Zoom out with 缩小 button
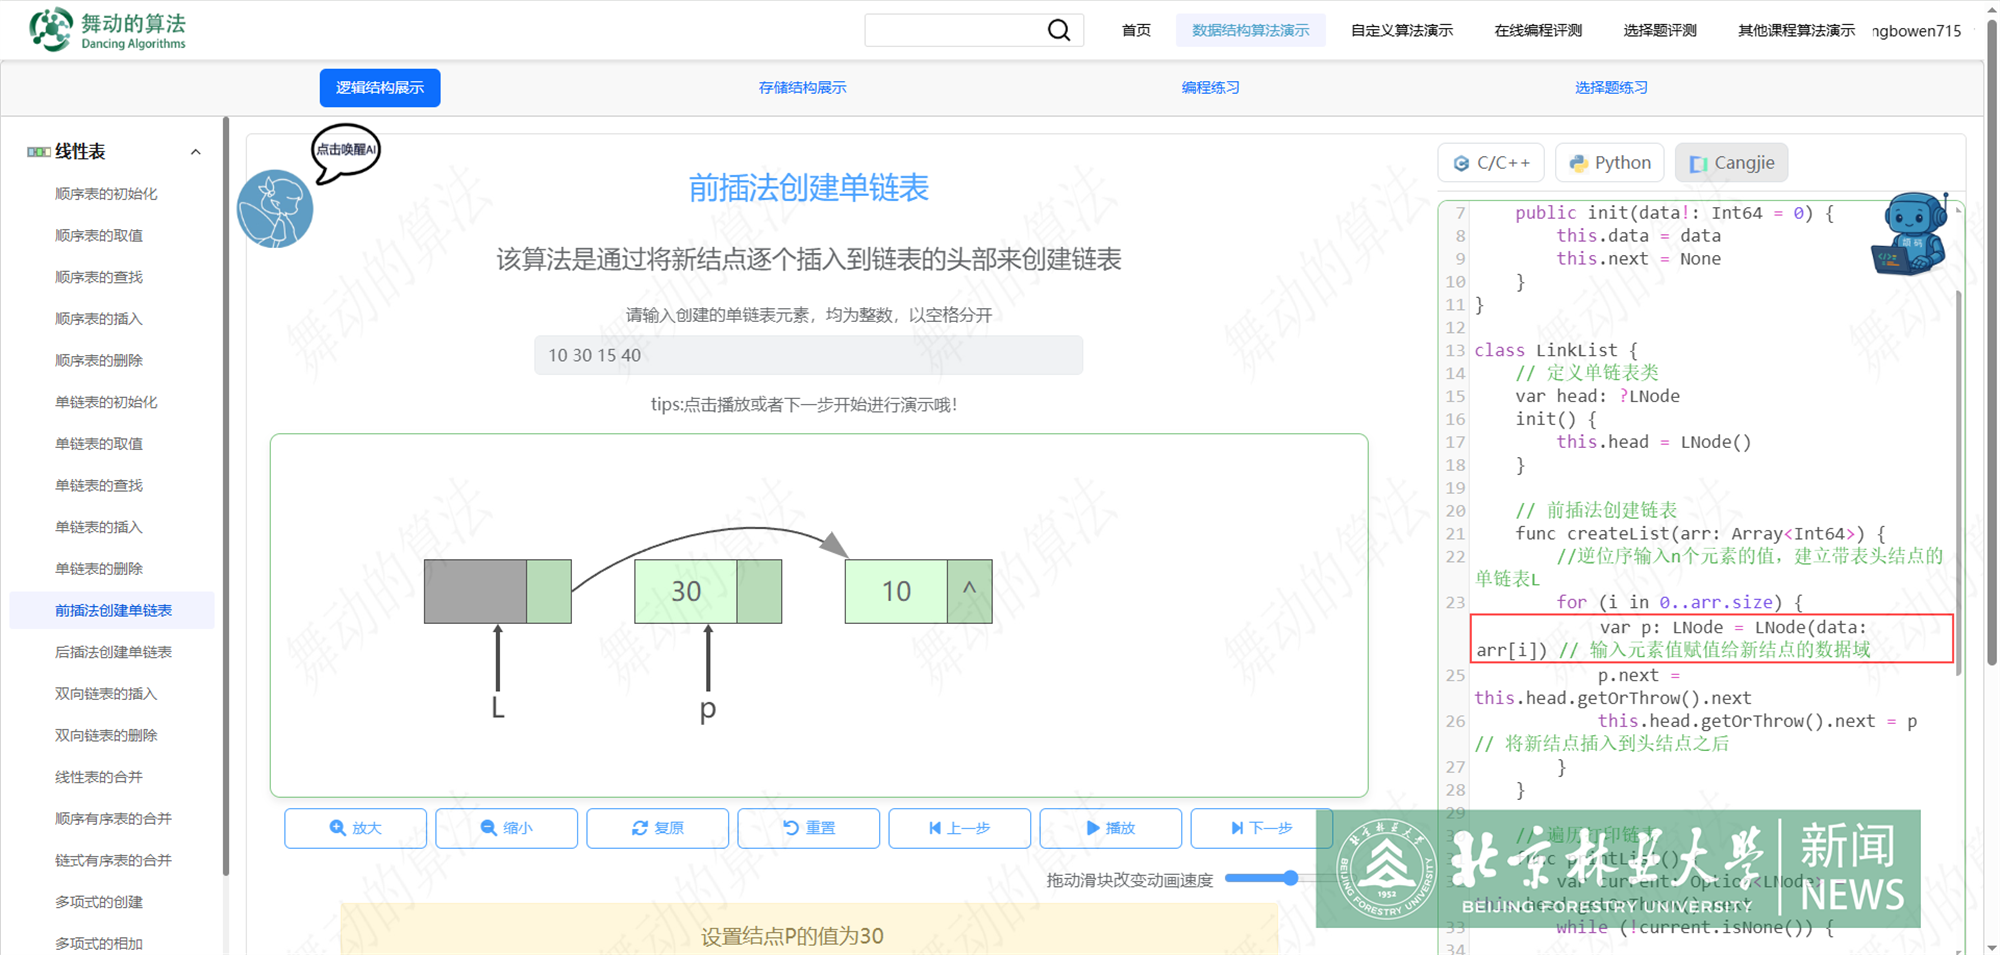 [506, 828]
